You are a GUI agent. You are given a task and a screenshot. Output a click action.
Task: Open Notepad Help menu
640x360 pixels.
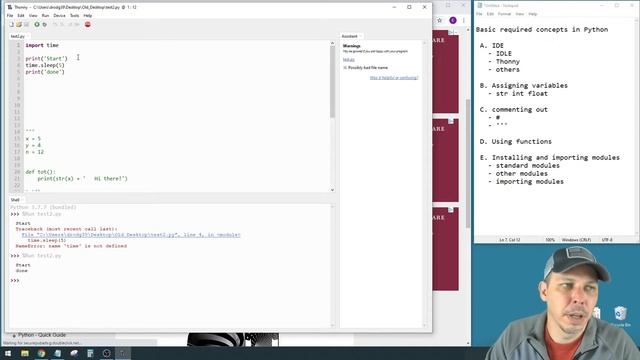pyautogui.click(x=533, y=14)
